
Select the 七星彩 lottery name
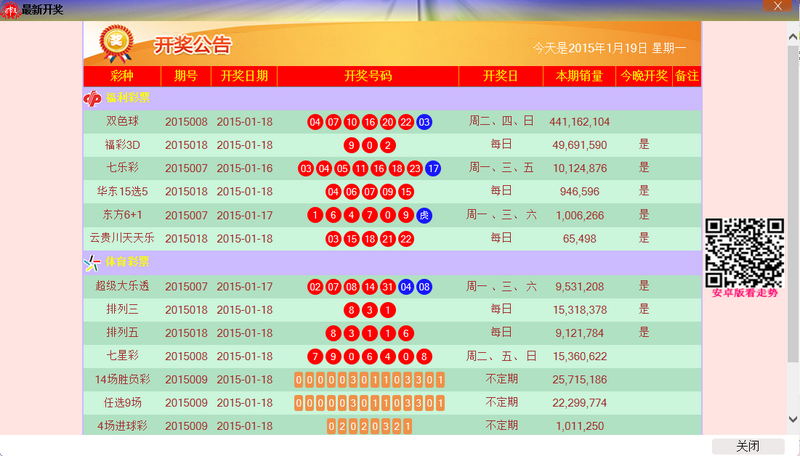pos(122,356)
